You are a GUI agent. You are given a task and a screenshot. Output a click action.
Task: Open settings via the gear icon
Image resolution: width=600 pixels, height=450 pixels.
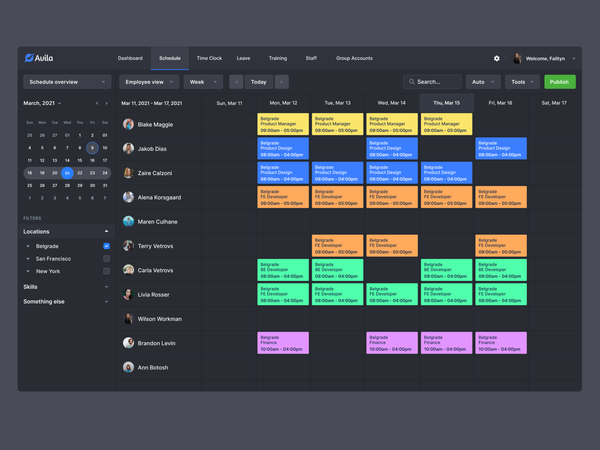tap(496, 59)
